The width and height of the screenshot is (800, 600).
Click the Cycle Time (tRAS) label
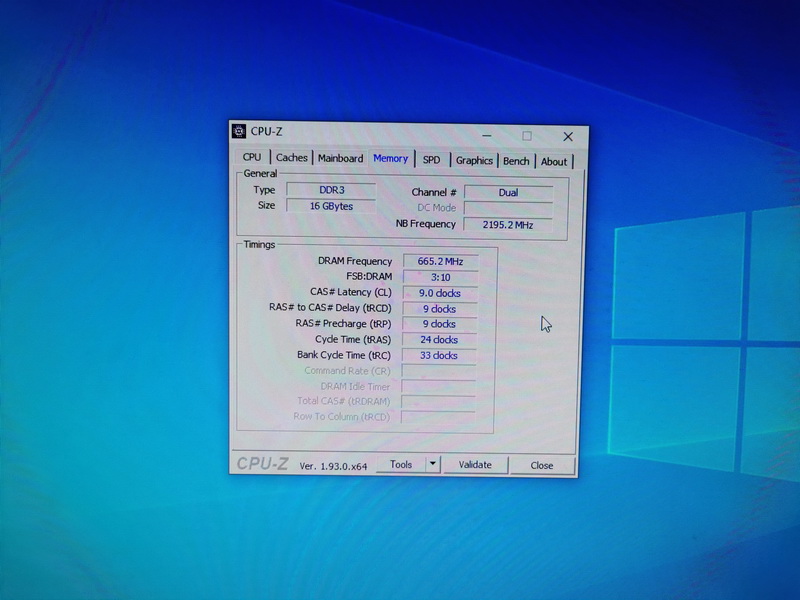click(x=353, y=339)
